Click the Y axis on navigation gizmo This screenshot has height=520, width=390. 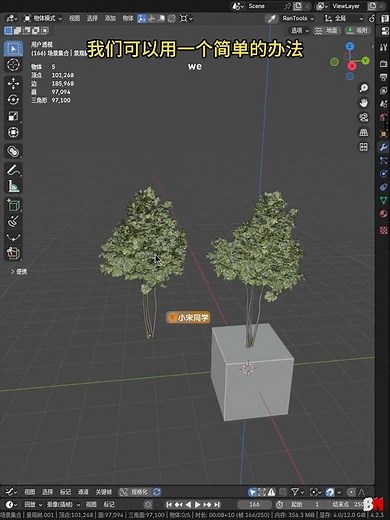click(366, 60)
